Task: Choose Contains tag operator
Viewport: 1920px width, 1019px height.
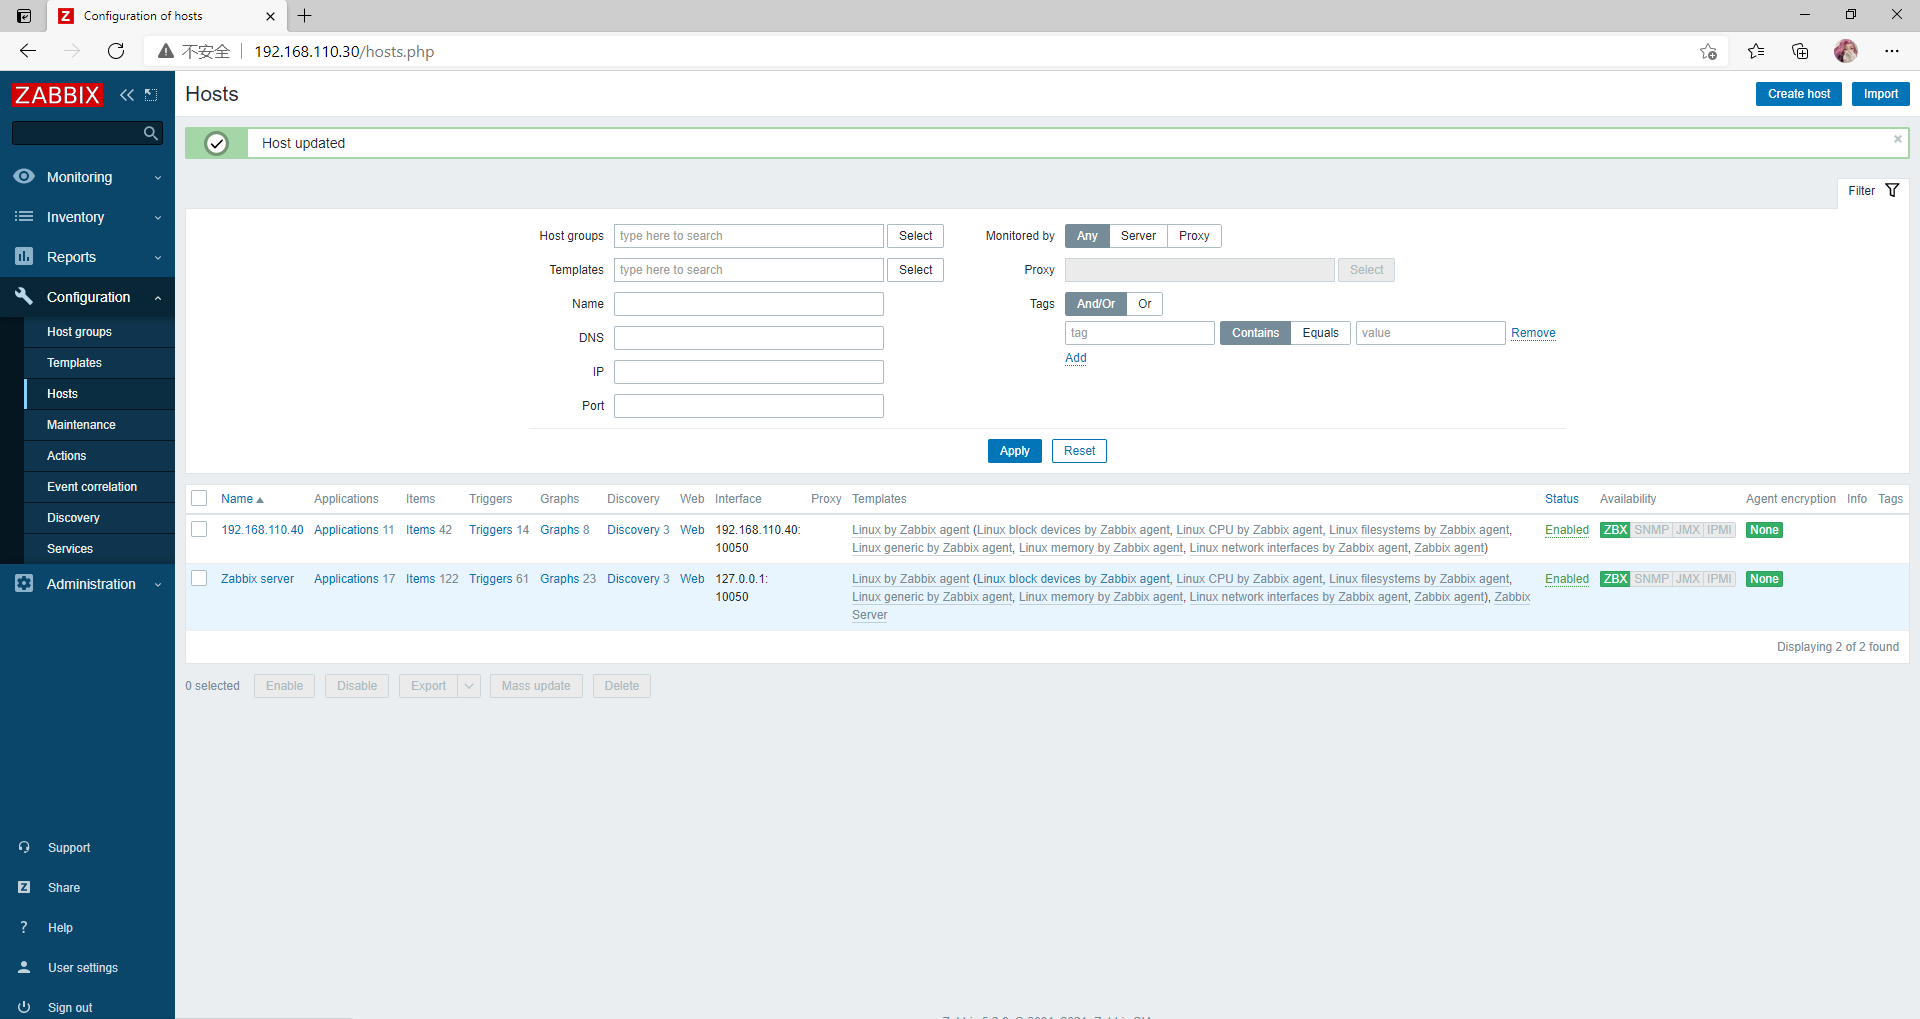Action: [x=1255, y=333]
